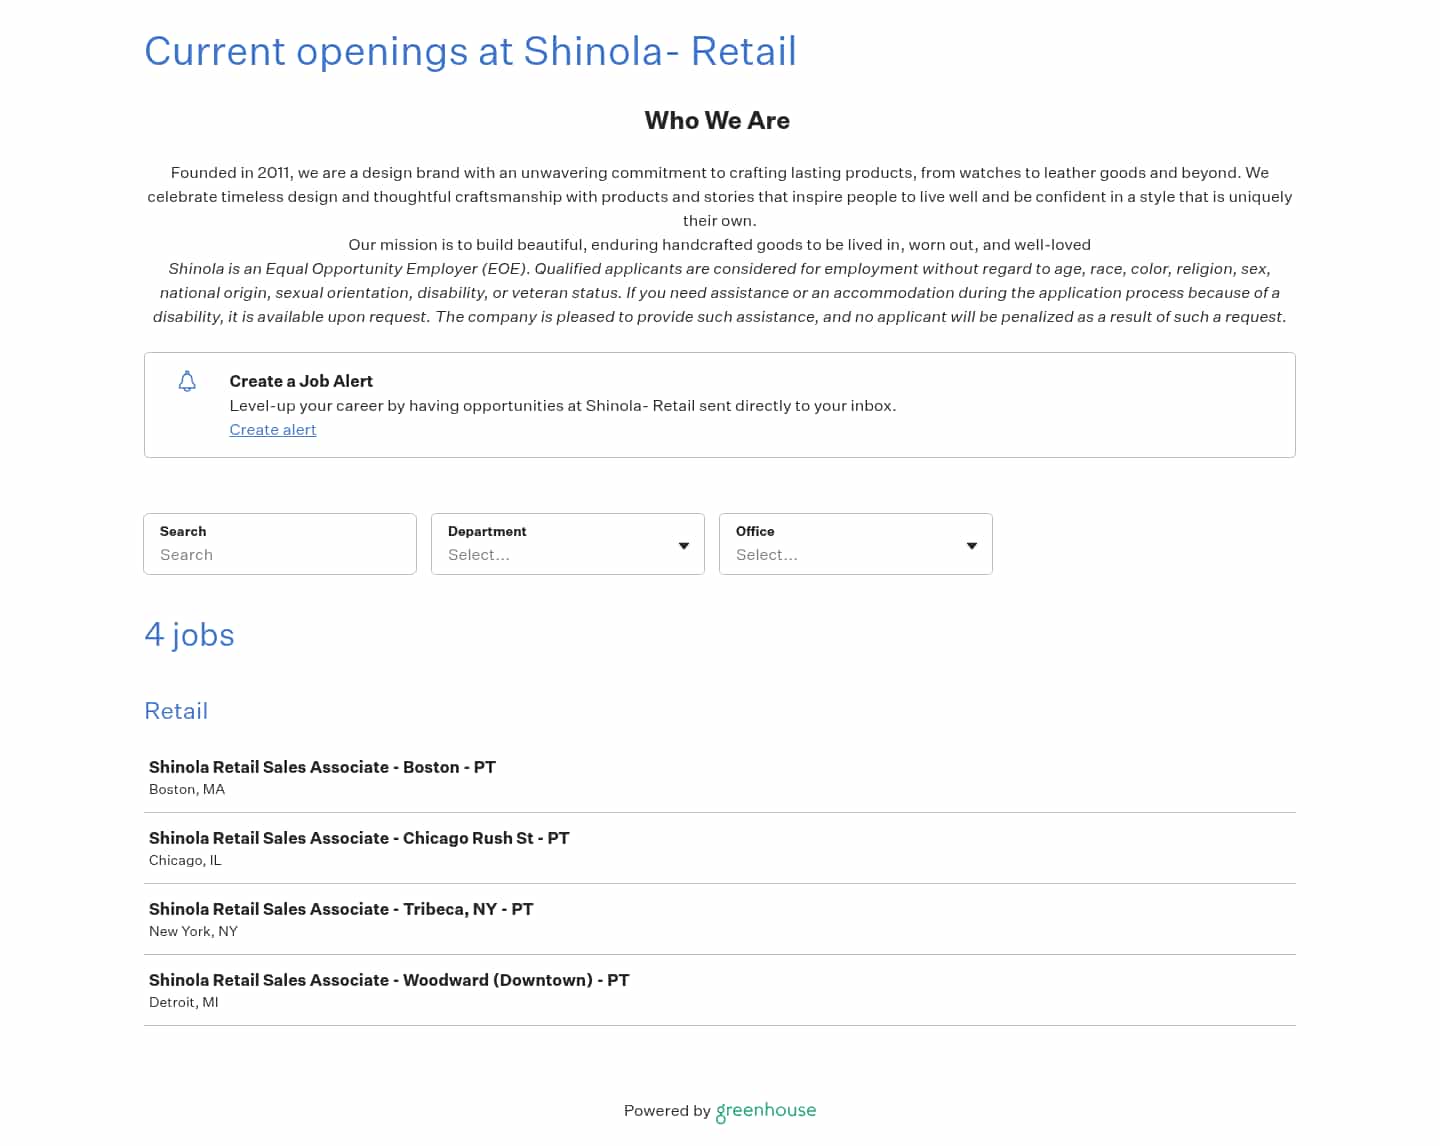
Task: Focus the Search input field
Action: tap(280, 544)
